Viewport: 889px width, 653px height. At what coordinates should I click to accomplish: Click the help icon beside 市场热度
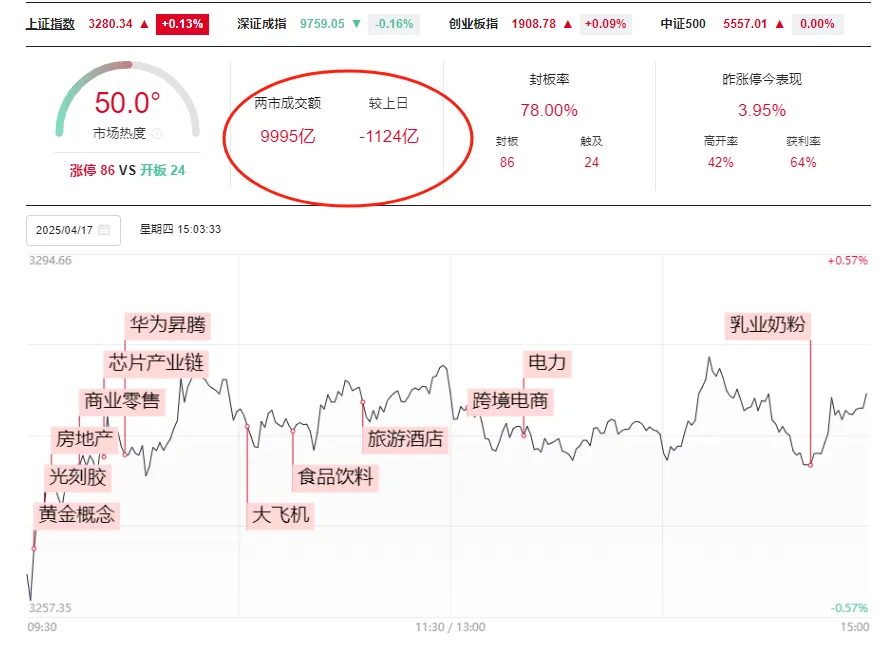157,133
